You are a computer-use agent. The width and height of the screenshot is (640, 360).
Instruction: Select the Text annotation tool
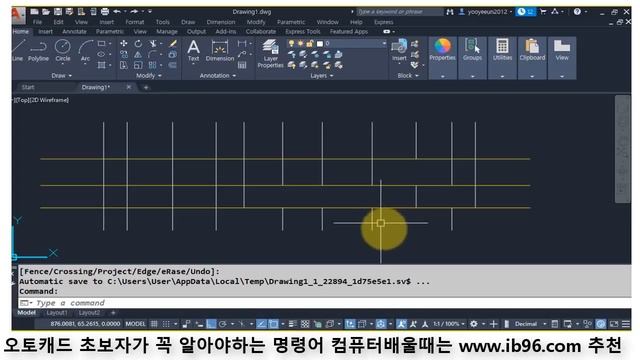pos(193,51)
